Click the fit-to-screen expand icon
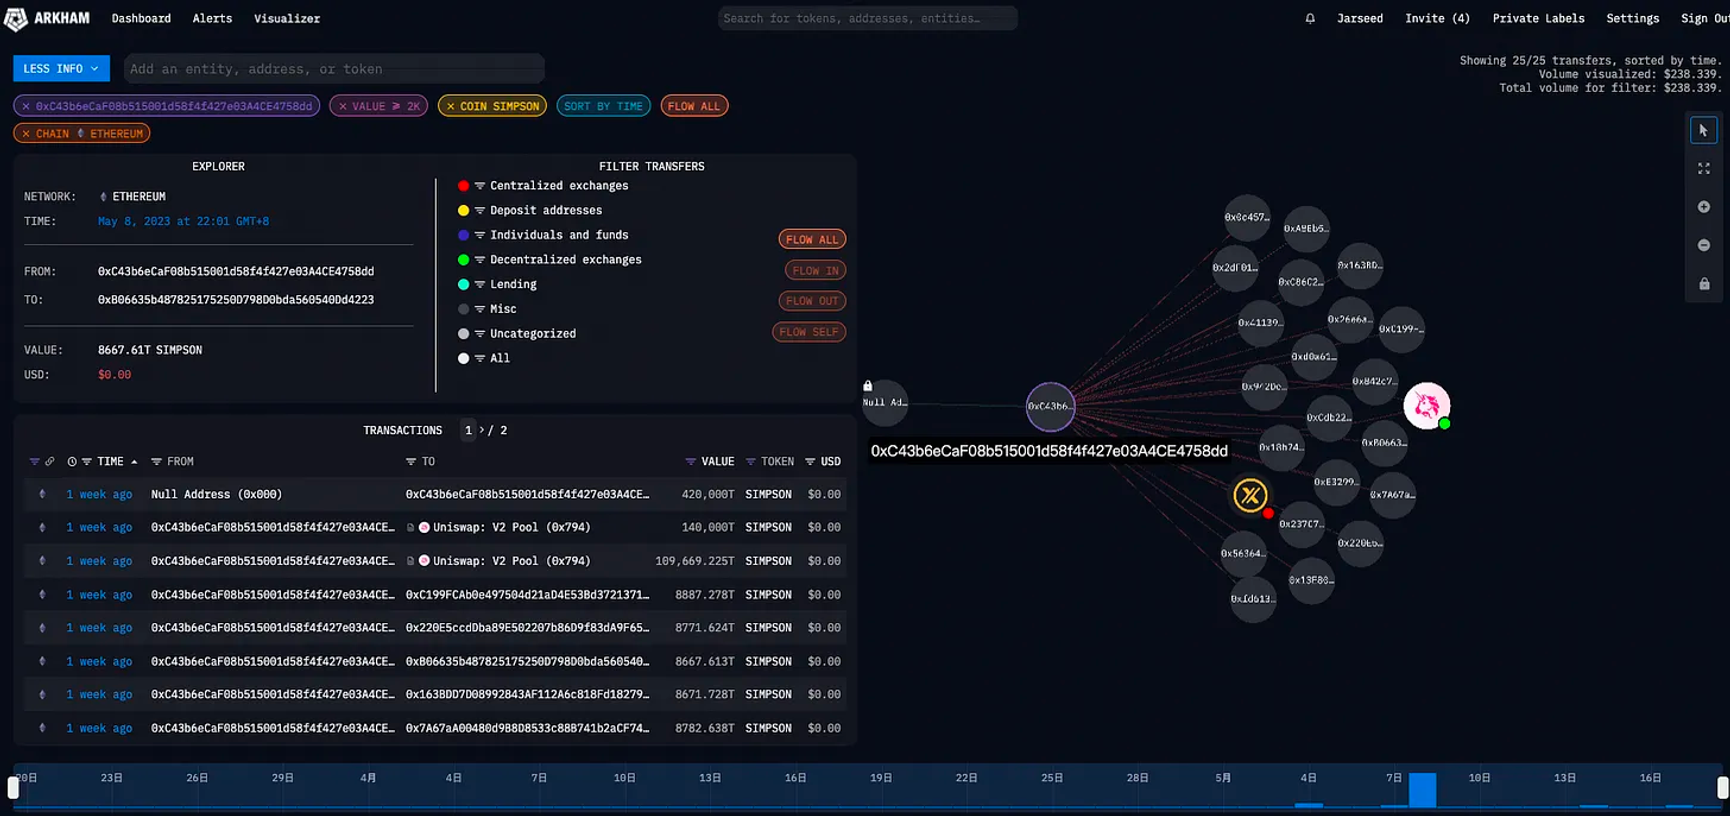Screen dimensions: 1730x816 click(x=1704, y=169)
